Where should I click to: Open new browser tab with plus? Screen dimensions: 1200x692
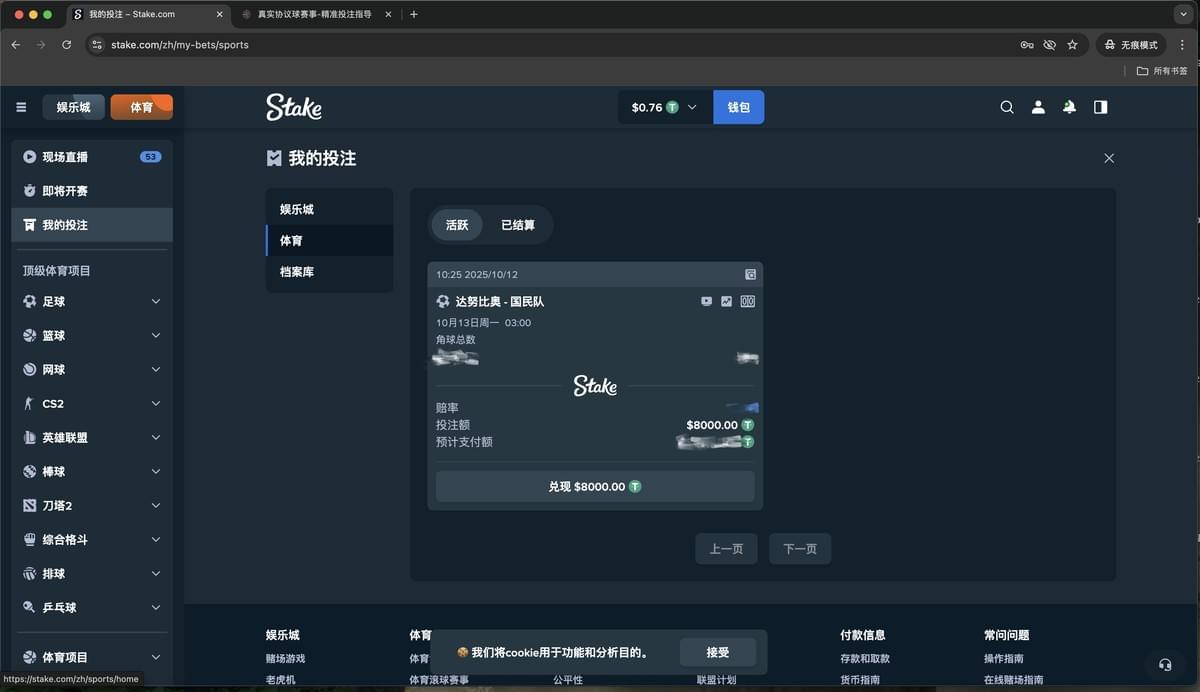[414, 14]
